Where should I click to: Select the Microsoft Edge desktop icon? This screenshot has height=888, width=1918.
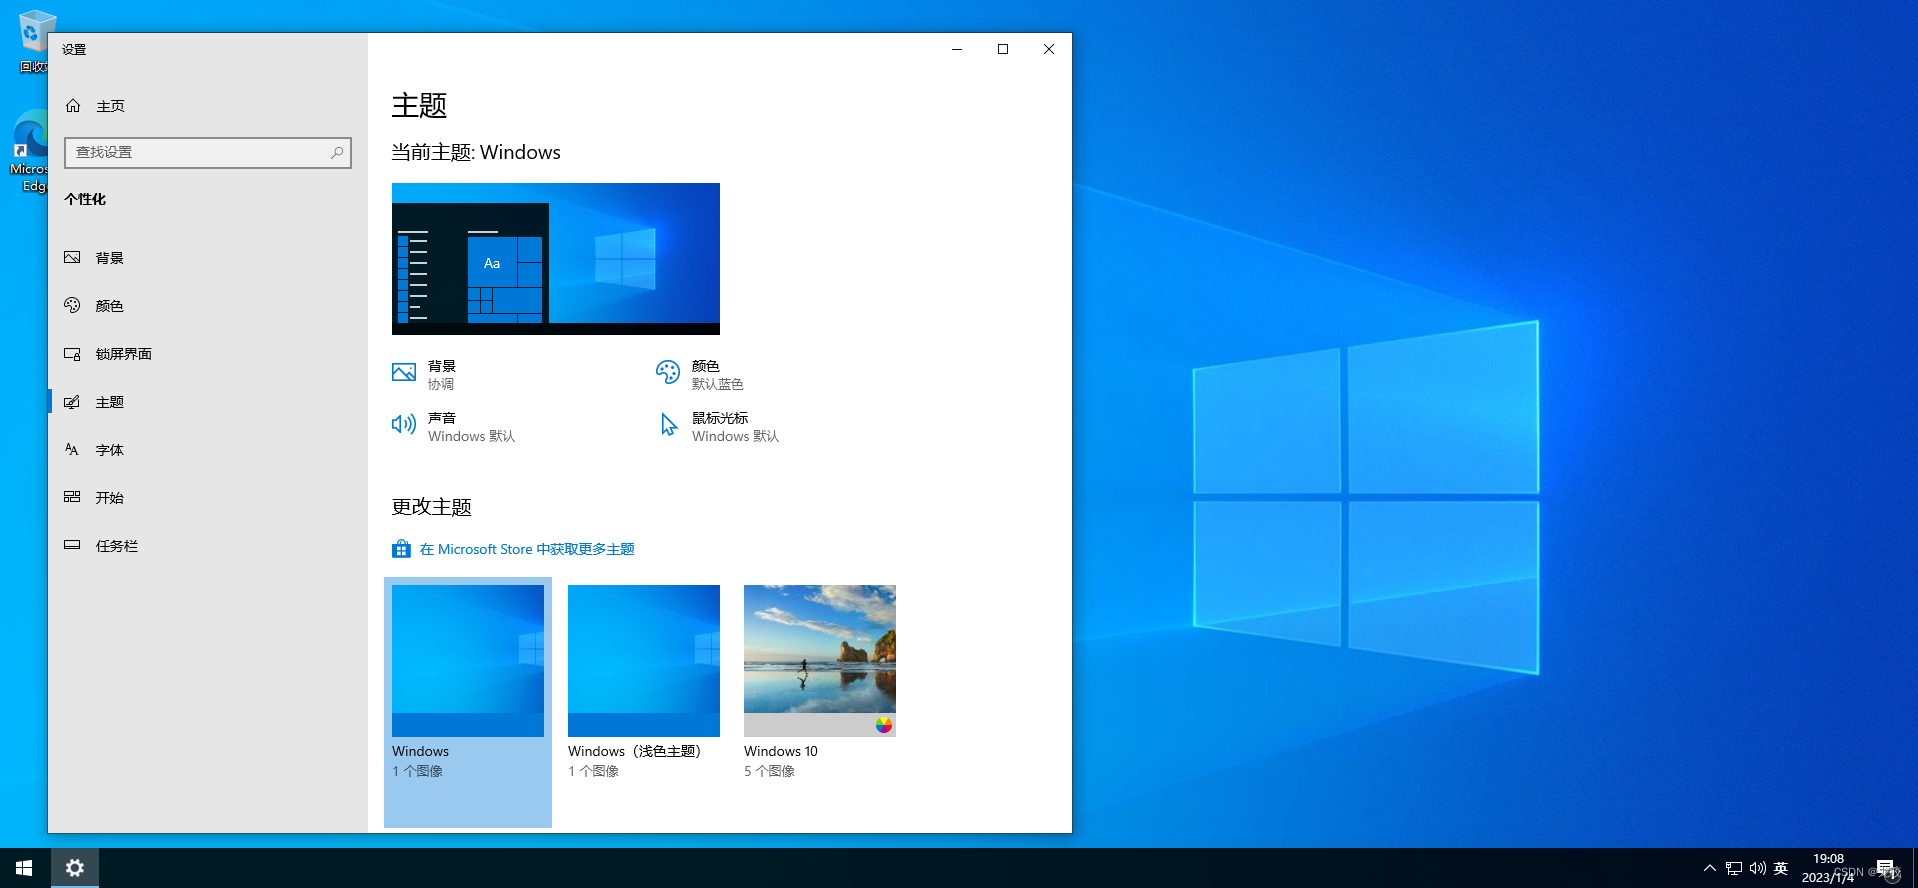pos(30,150)
